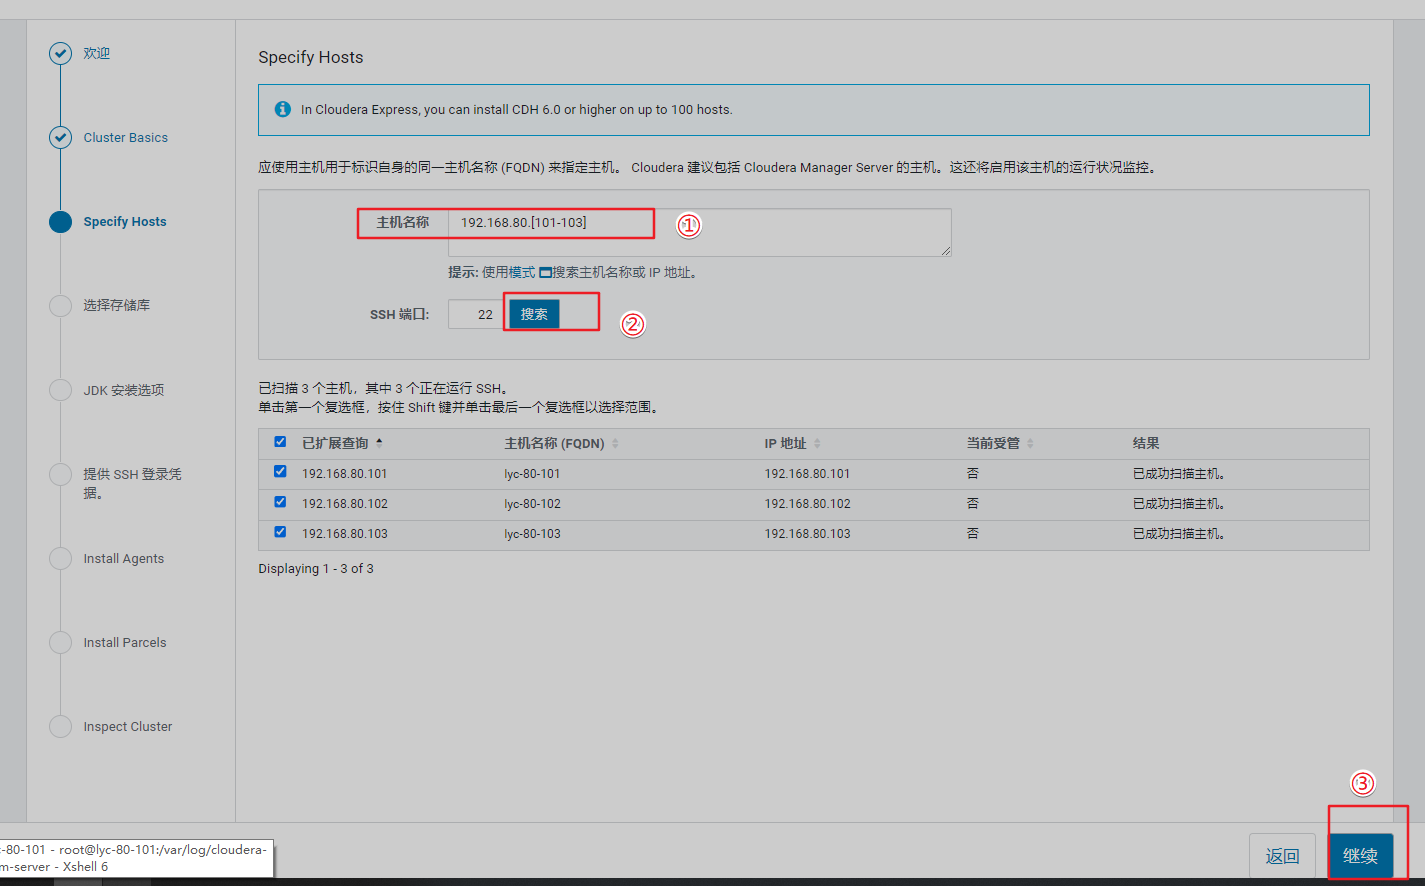The height and width of the screenshot is (886, 1425).
Task: Click the Specify Hosts active step dot
Action: [61, 222]
